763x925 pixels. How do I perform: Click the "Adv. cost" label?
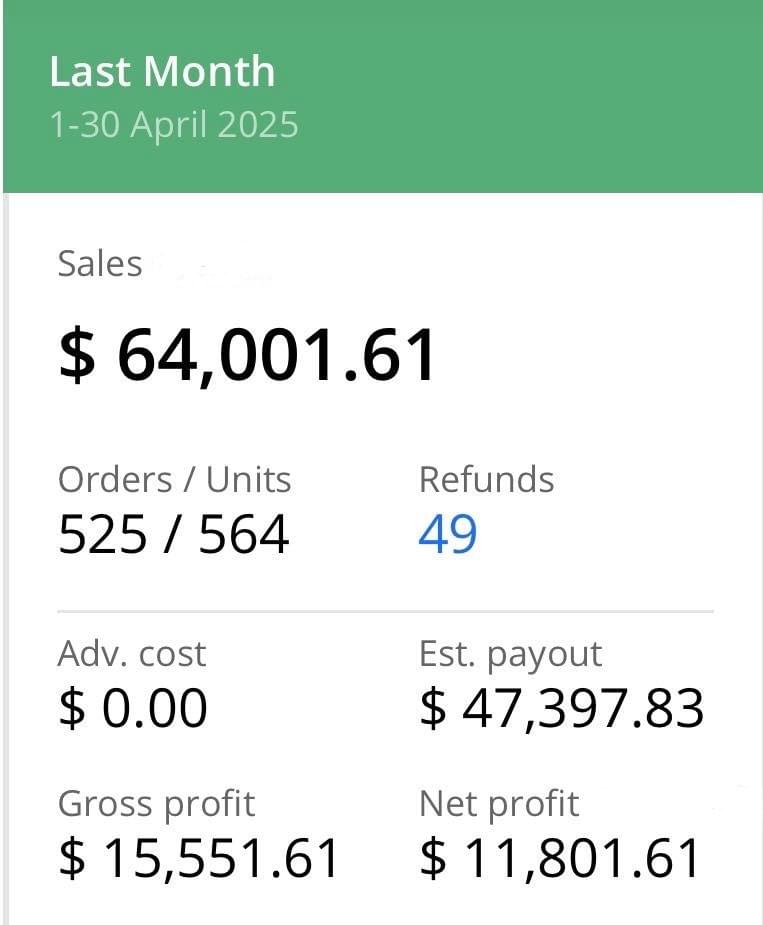[x=132, y=654]
